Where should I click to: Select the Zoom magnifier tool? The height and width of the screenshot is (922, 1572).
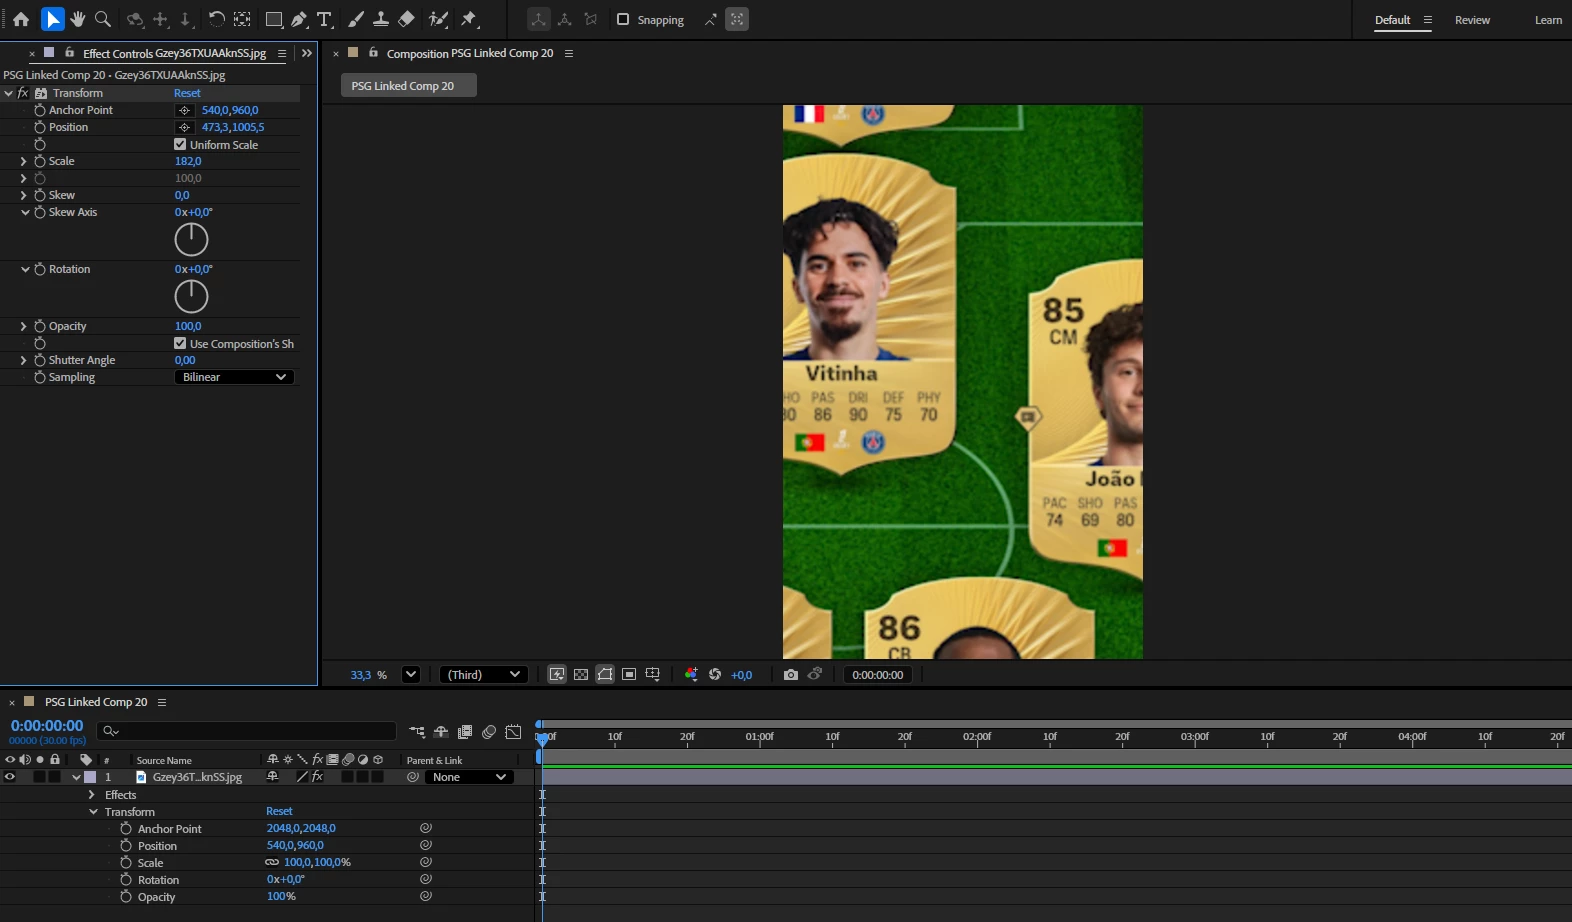(102, 19)
